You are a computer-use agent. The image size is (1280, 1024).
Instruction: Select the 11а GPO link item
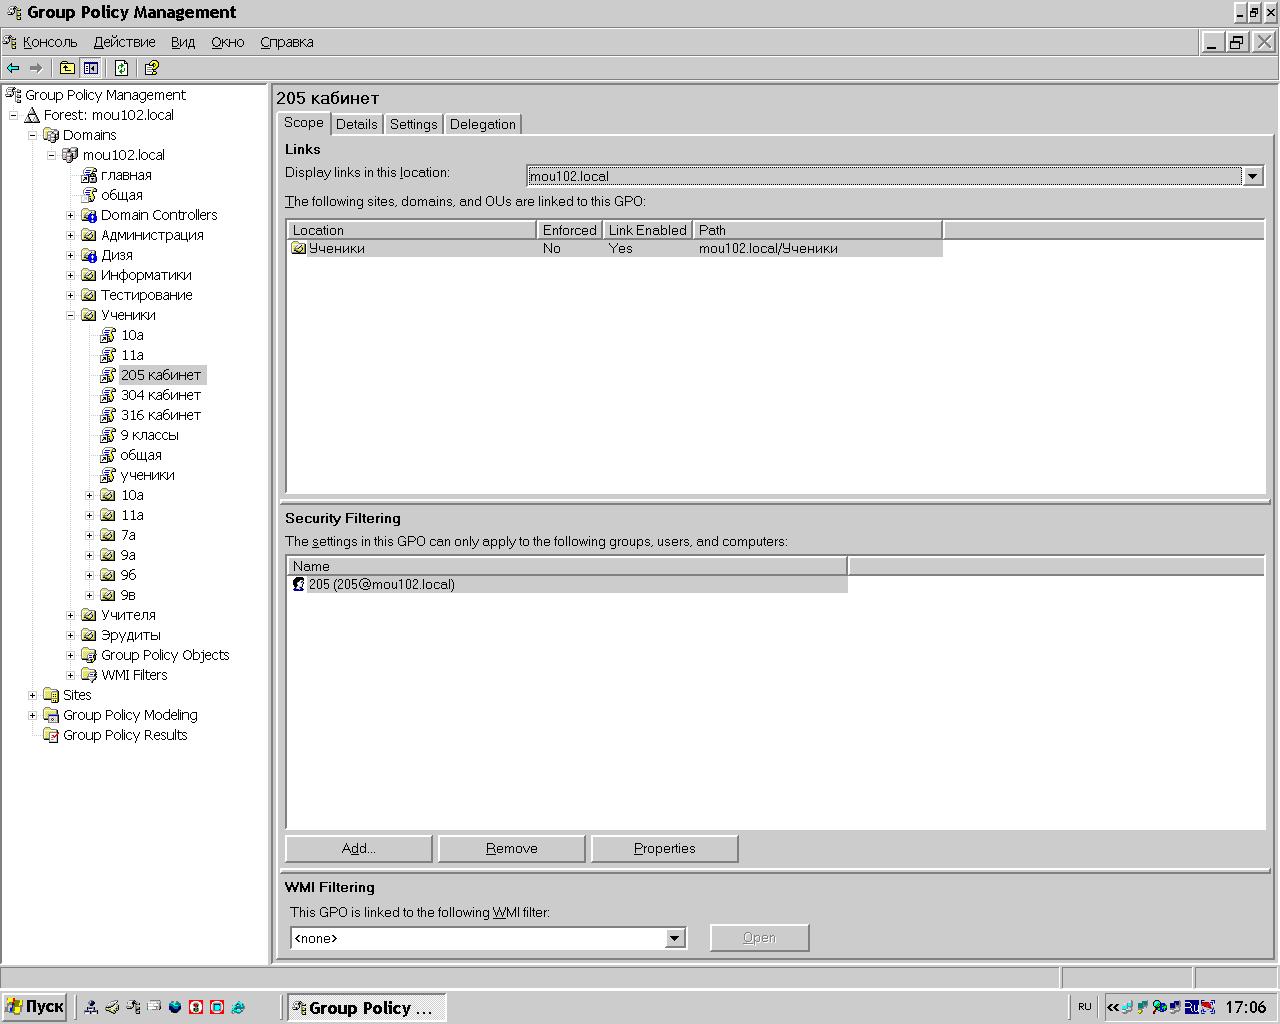(132, 355)
